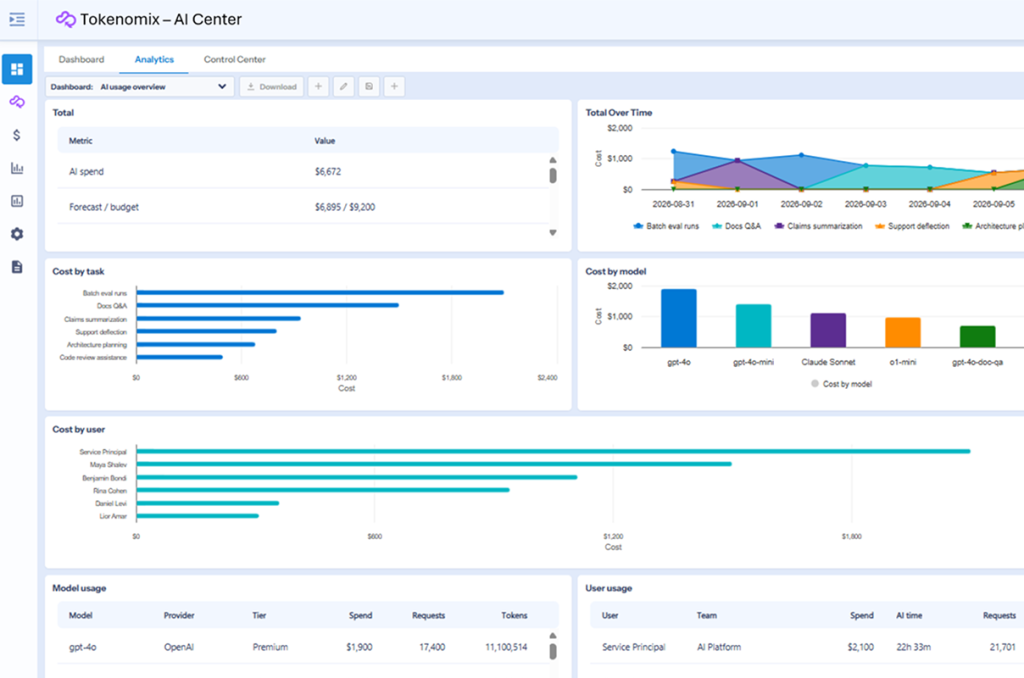Open the document page sidebar icon
Viewport: 1024px width, 678px height.
[17, 266]
